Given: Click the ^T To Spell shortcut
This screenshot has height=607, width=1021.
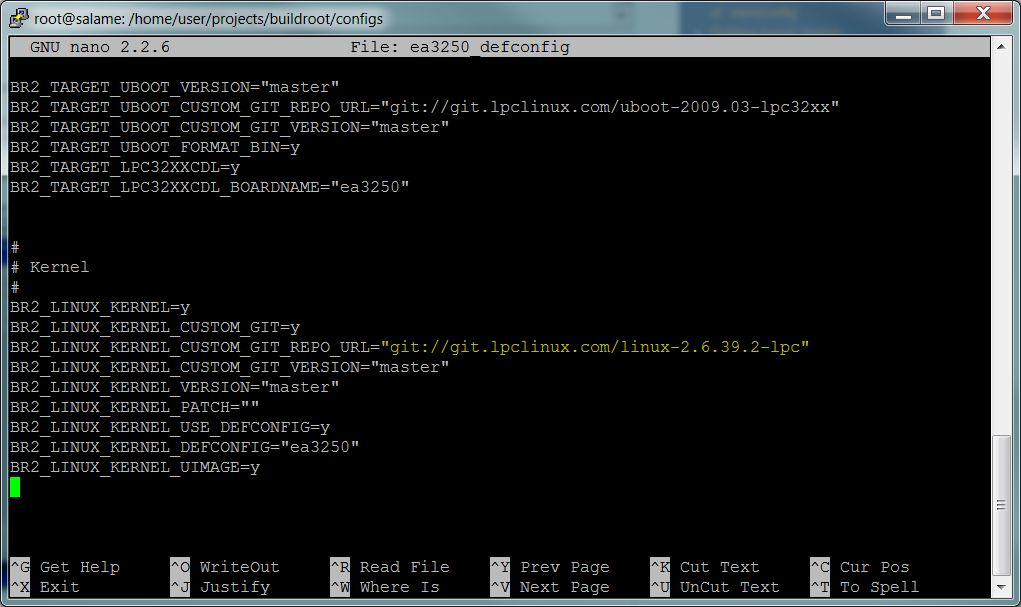Looking at the screenshot, I should (x=865, y=587).
